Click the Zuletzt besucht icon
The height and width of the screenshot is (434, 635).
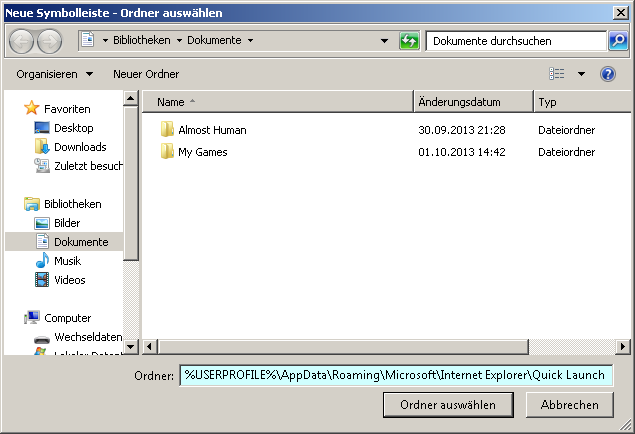tap(42, 166)
